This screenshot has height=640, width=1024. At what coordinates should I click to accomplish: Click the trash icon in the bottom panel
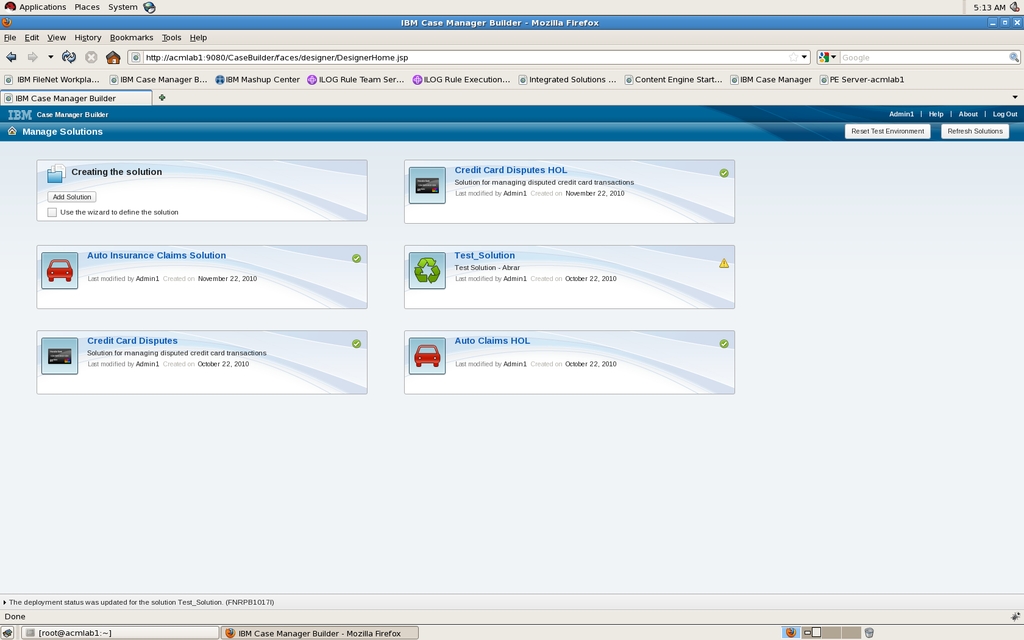pyautogui.click(x=869, y=632)
